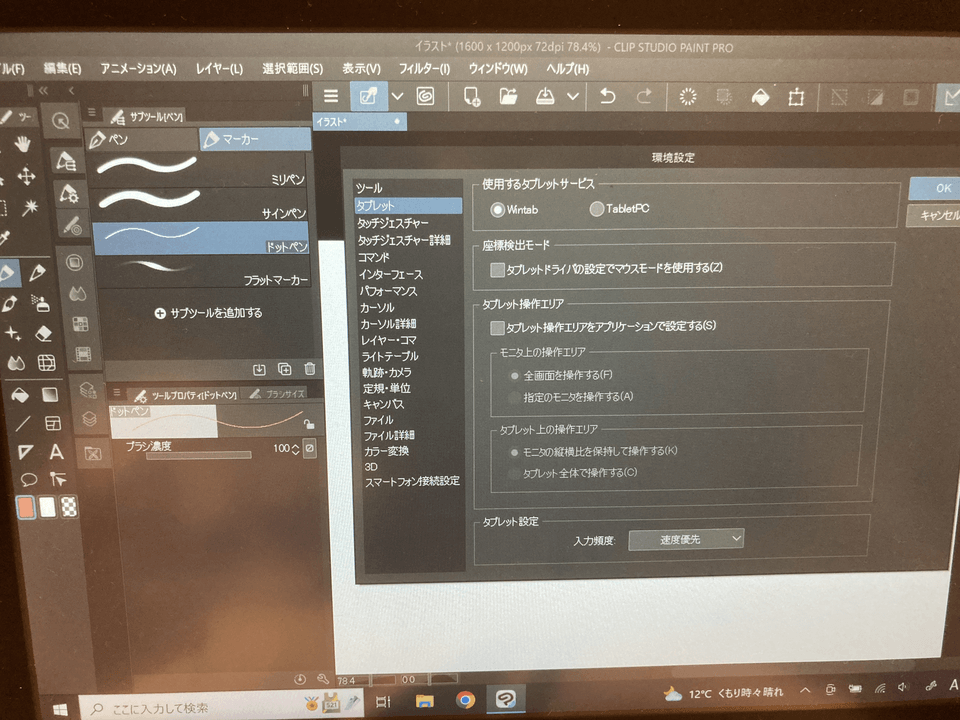960x720 pixels.
Task: Toggle the lock icon on brush preview
Action: coord(309,423)
